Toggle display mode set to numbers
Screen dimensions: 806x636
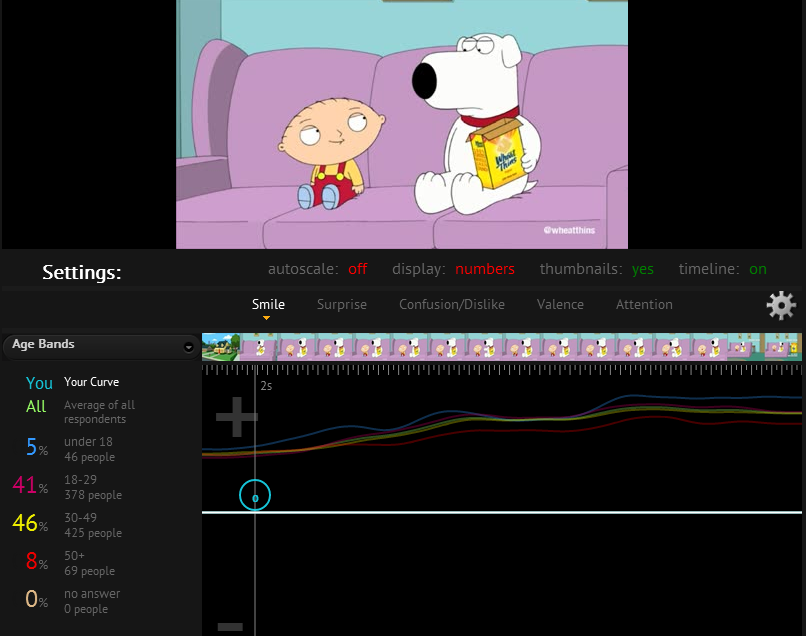(x=485, y=269)
